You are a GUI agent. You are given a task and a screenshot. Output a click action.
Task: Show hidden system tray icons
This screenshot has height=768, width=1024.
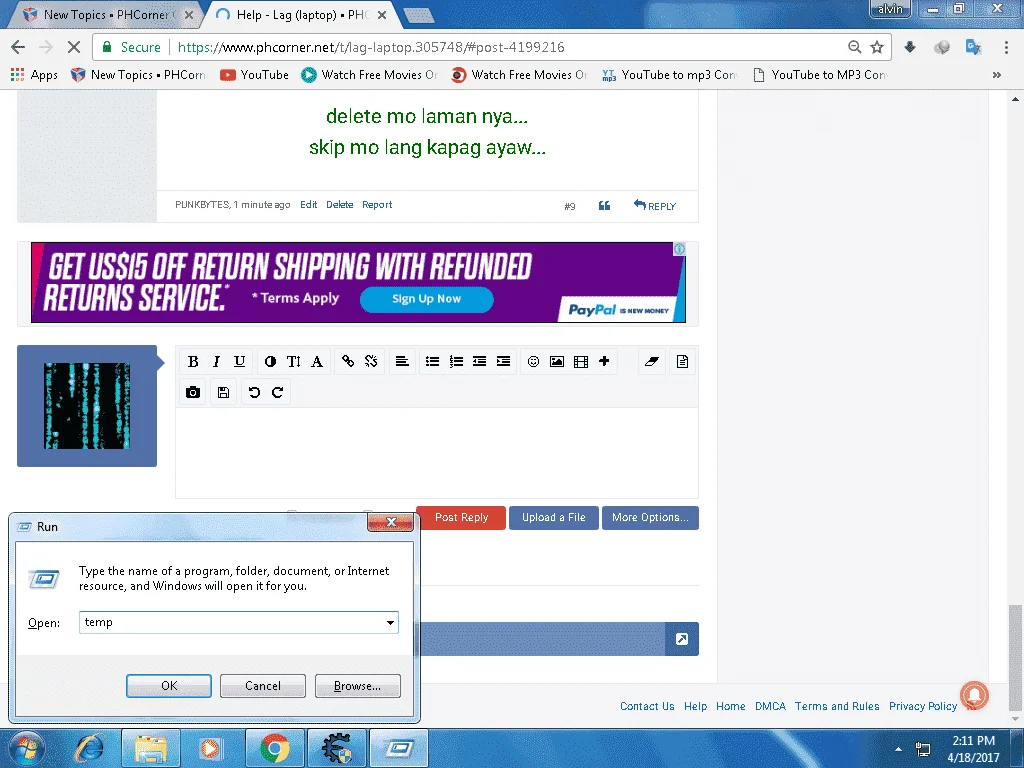898,749
